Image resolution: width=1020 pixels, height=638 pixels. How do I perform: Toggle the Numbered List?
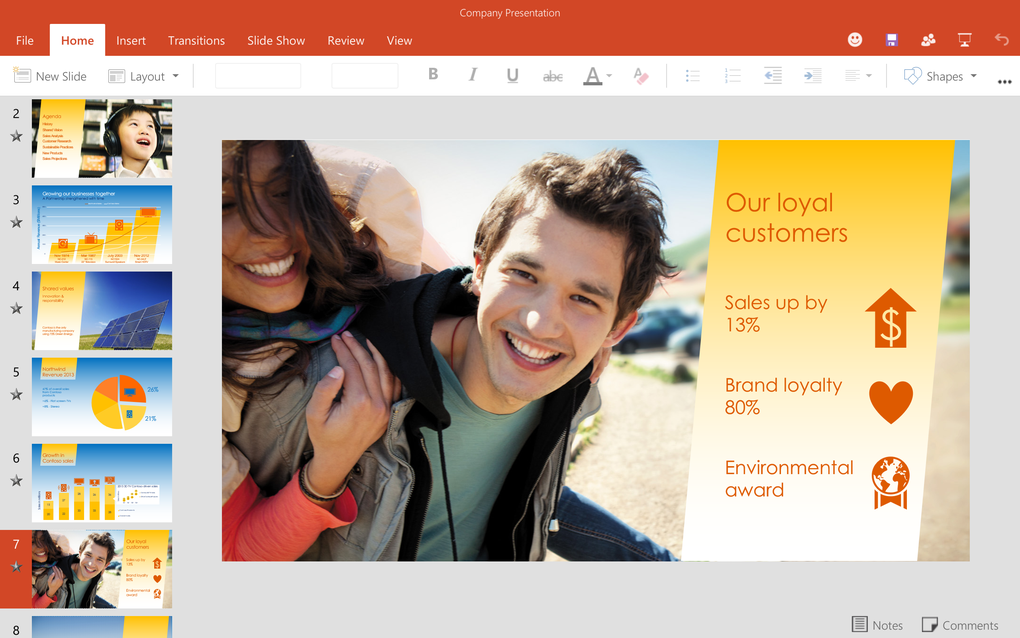pos(732,75)
